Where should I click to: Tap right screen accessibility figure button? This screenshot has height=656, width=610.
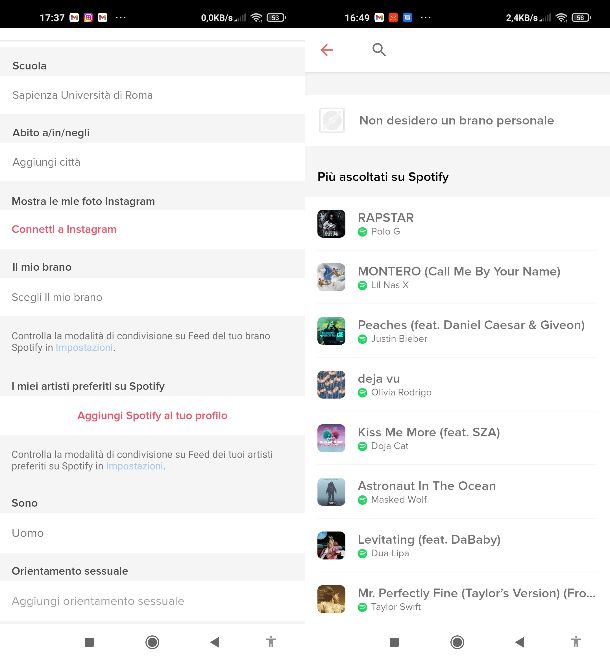pos(576,641)
